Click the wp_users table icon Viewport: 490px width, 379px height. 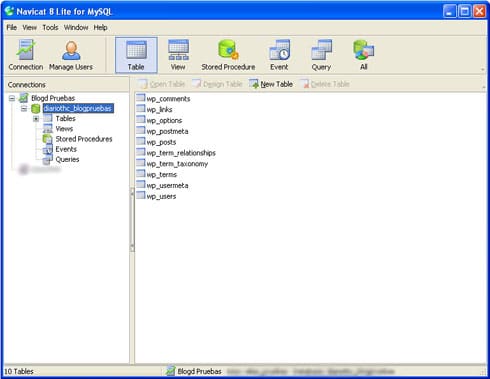(141, 196)
